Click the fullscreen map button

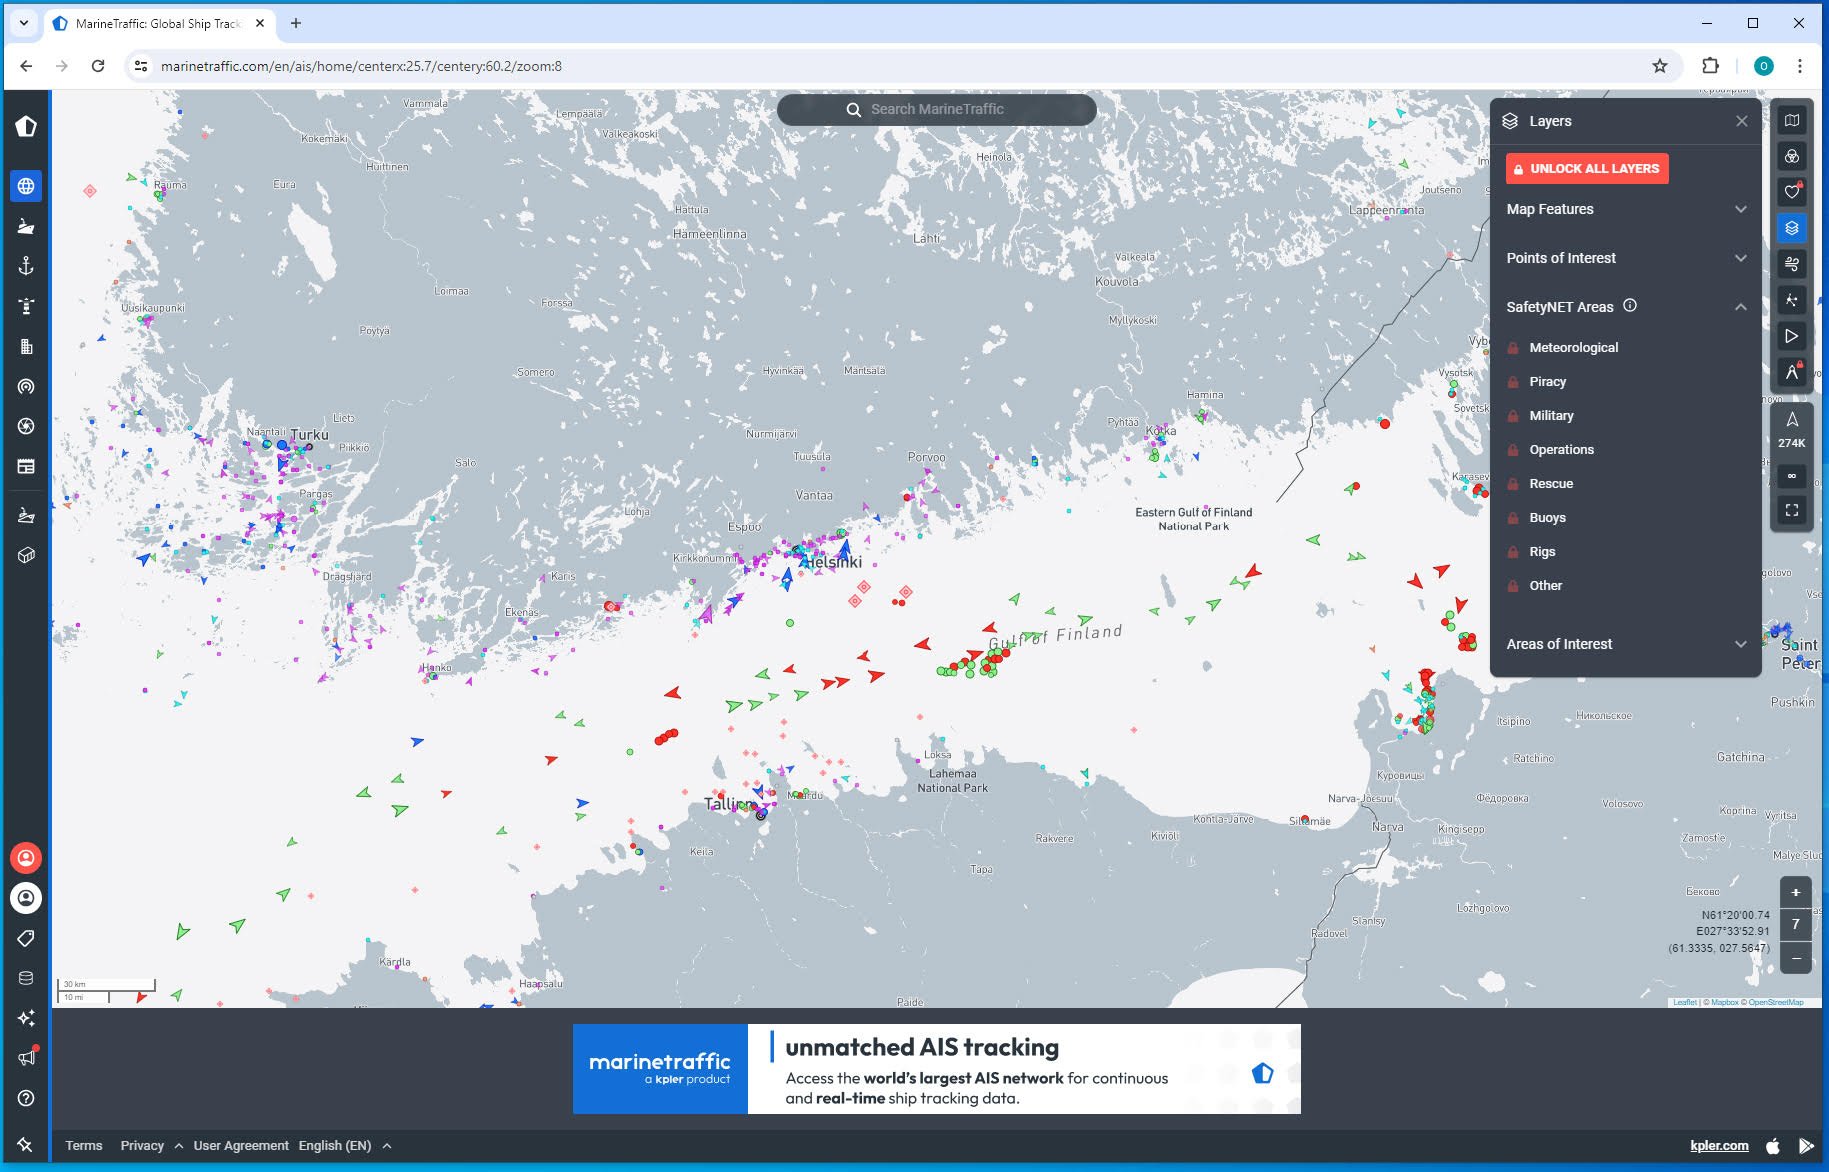tap(1791, 511)
